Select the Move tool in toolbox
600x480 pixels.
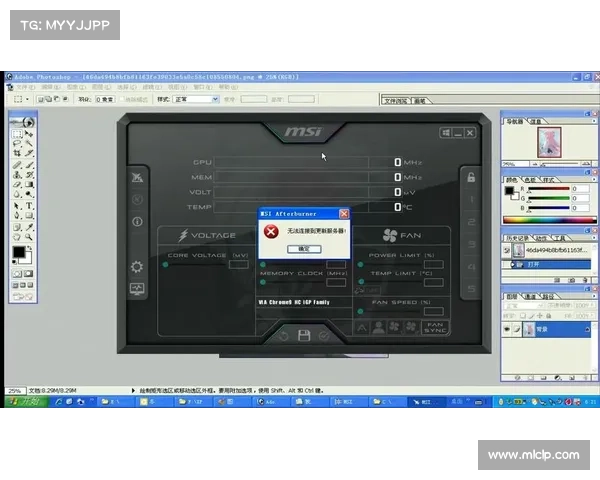pyautogui.click(x=29, y=134)
